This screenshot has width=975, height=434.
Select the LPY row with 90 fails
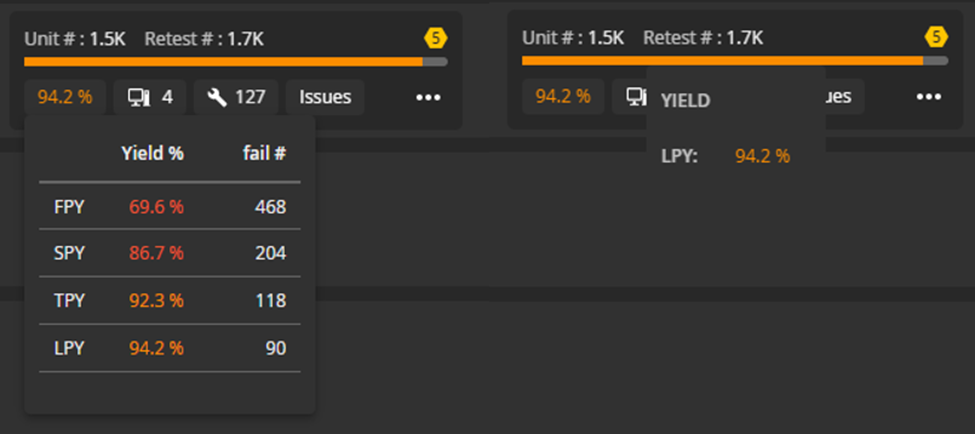[170, 348]
